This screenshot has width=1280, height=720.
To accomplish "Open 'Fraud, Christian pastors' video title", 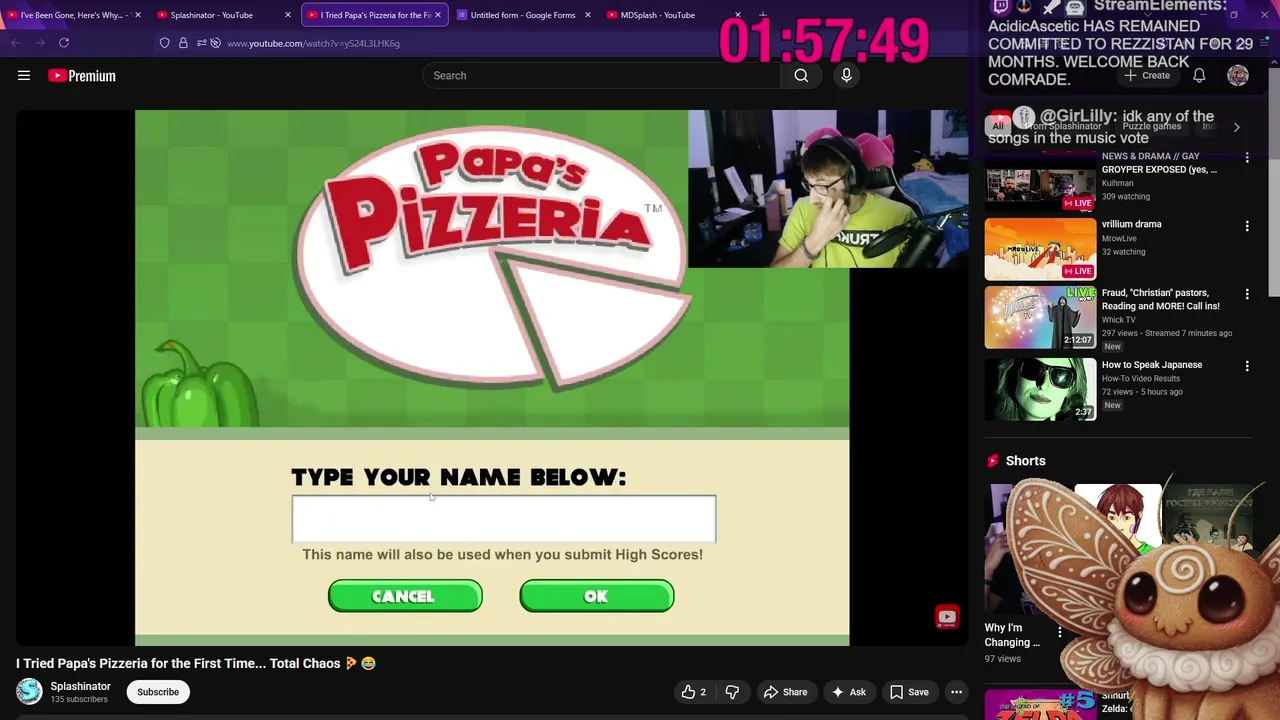I will (1161, 299).
